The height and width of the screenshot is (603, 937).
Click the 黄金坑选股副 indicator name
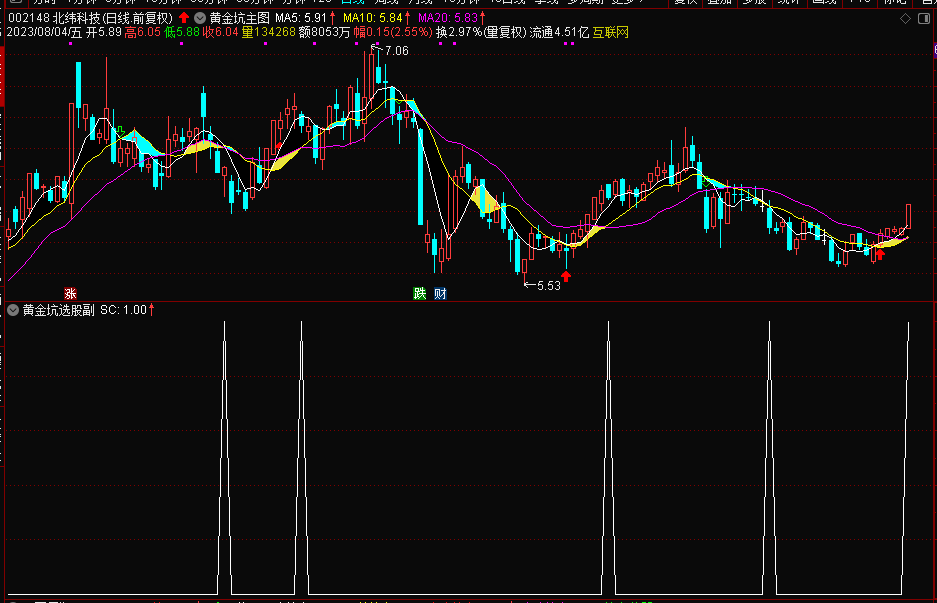59,310
